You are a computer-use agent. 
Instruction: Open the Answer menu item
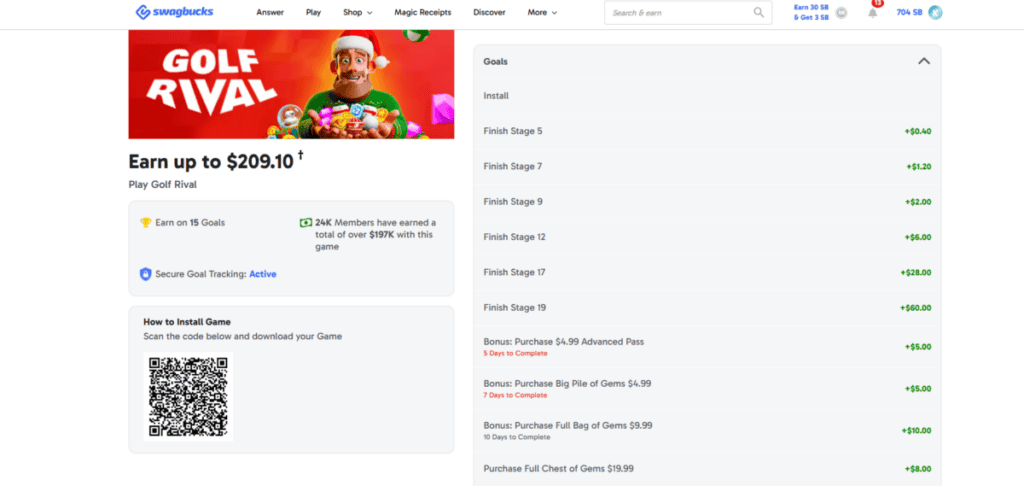[x=270, y=13]
